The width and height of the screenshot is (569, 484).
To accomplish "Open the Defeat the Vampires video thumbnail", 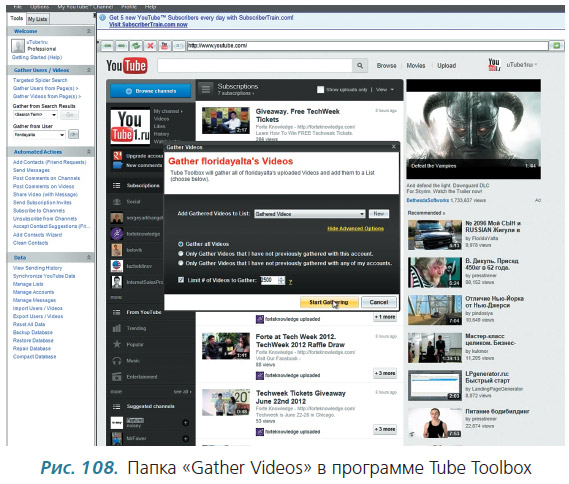I will point(474,129).
